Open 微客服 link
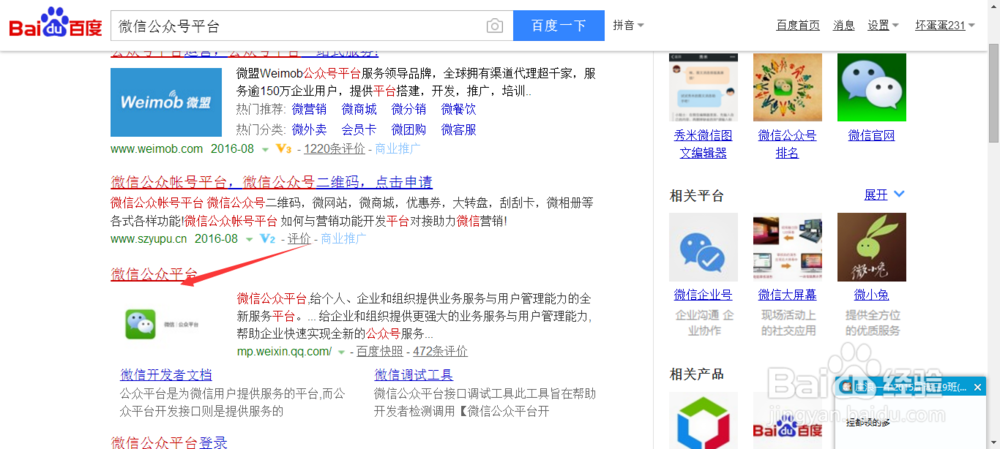This screenshot has width=1000, height=449. pyautogui.click(x=459, y=129)
